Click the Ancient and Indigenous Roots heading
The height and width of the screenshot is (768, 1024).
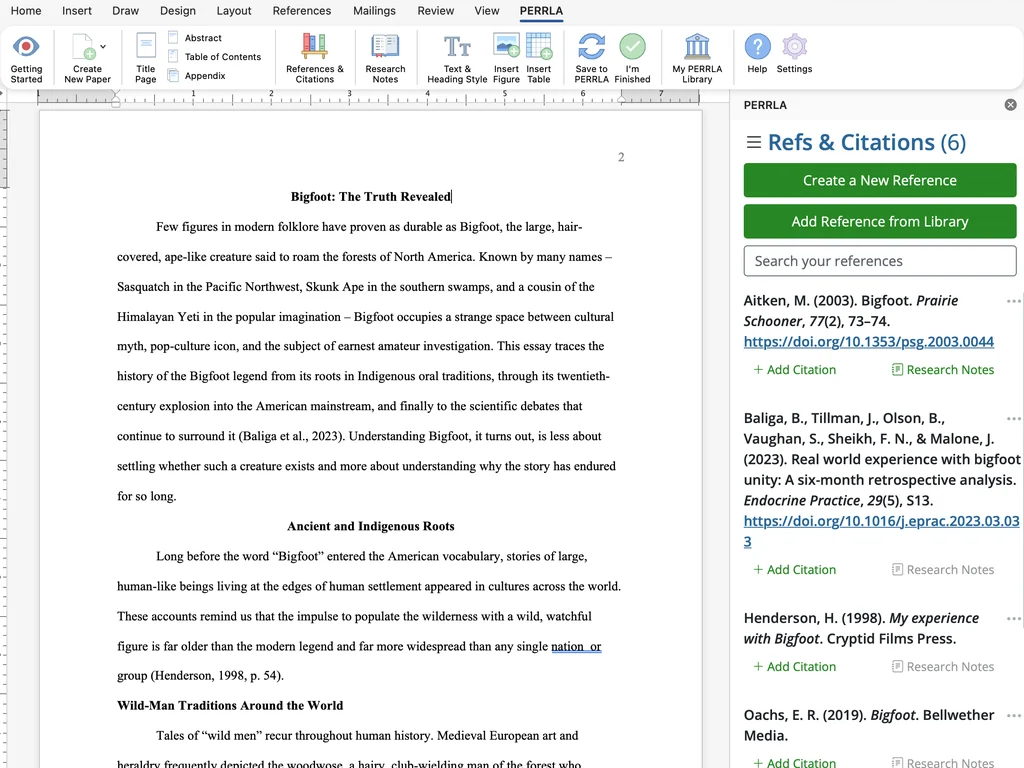pyautogui.click(x=370, y=526)
